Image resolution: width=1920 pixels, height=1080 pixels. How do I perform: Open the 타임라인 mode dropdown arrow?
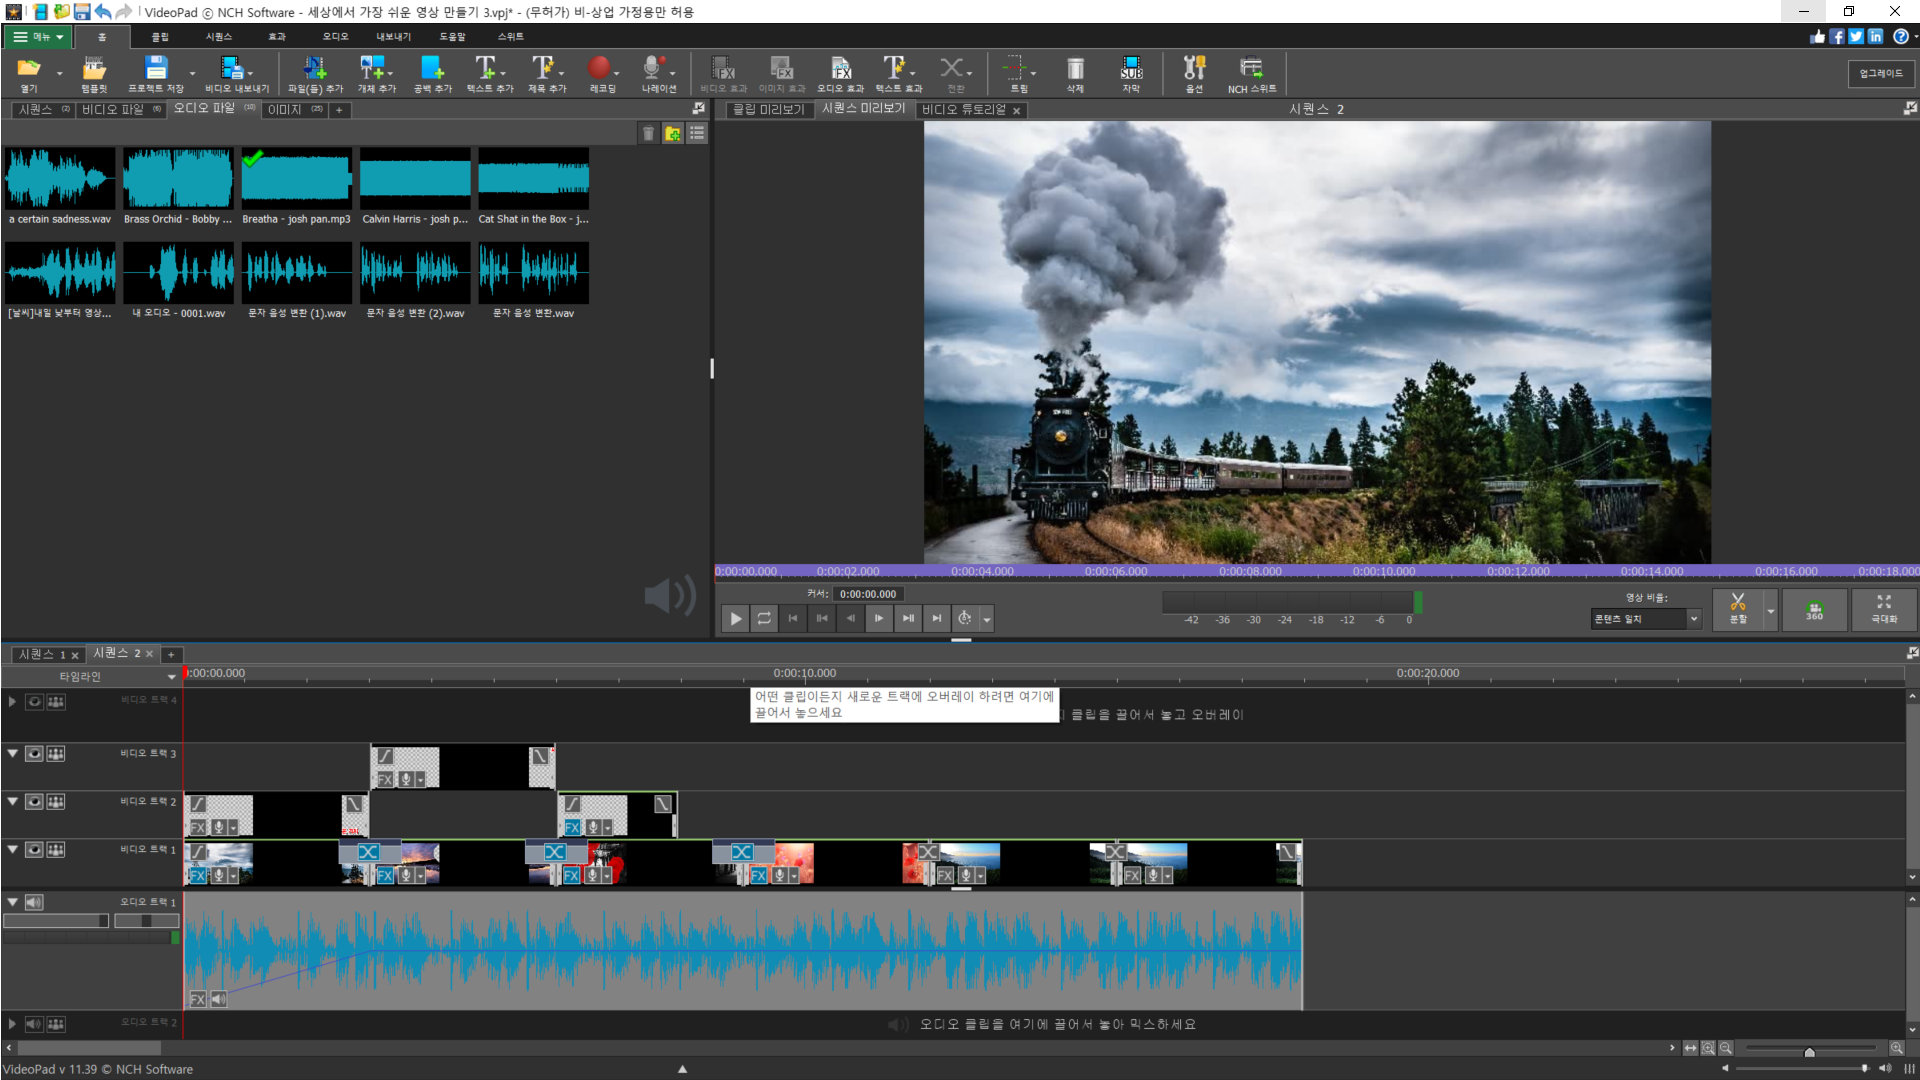[171, 677]
